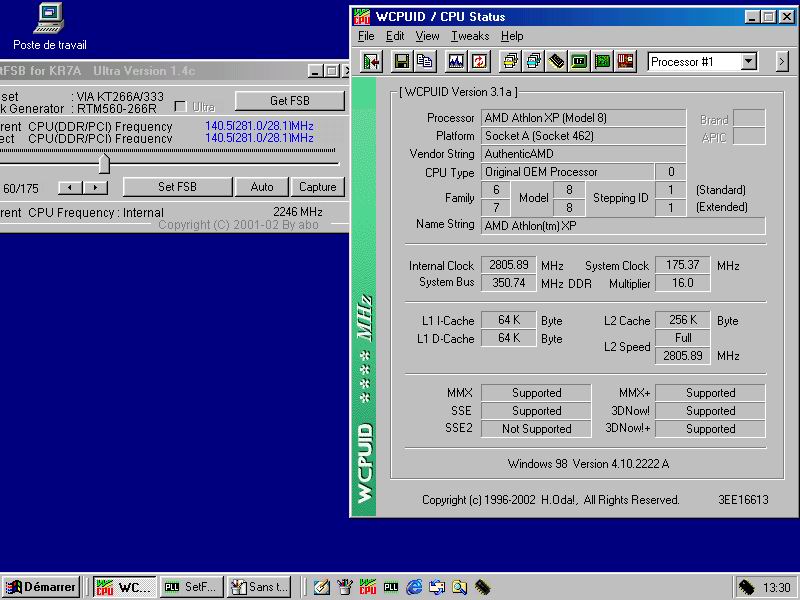Open the Processor #1 dropdown
This screenshot has width=800, height=600.
[x=748, y=62]
